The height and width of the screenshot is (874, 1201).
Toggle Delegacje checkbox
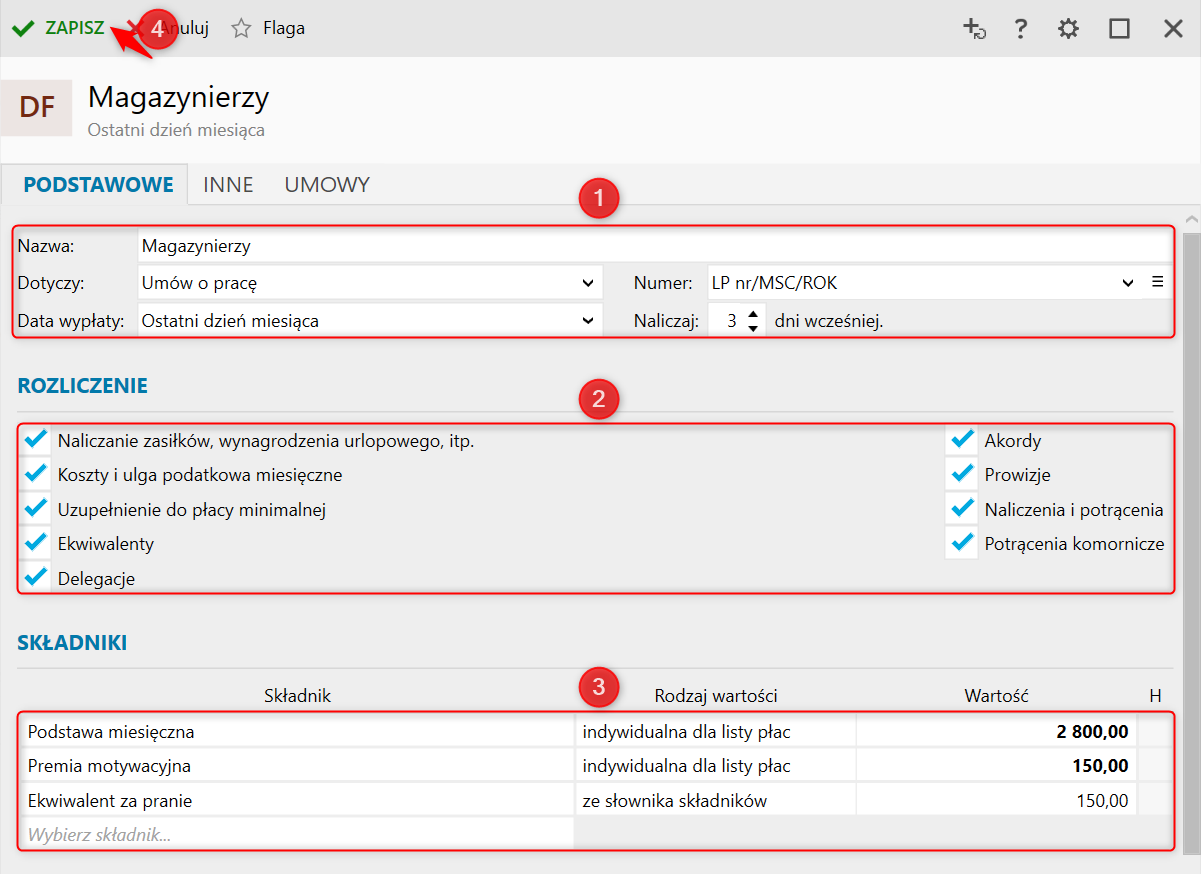tap(36, 578)
